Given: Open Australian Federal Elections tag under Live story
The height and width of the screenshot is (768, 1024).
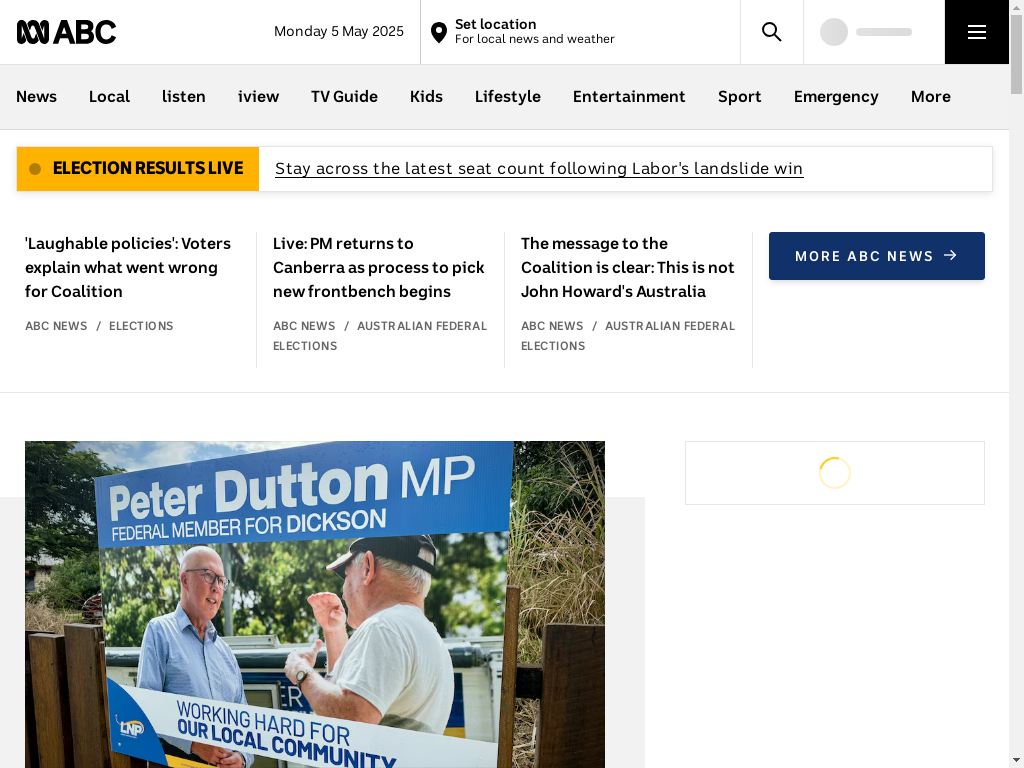Looking at the screenshot, I should pyautogui.click(x=380, y=336).
